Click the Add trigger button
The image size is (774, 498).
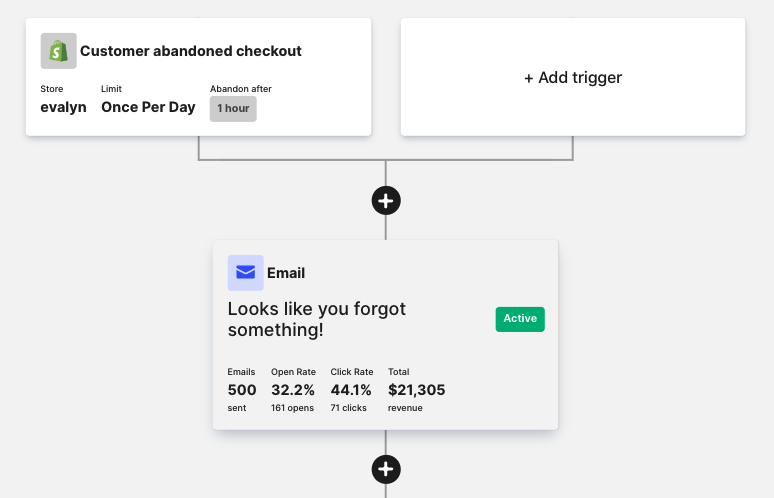click(573, 77)
